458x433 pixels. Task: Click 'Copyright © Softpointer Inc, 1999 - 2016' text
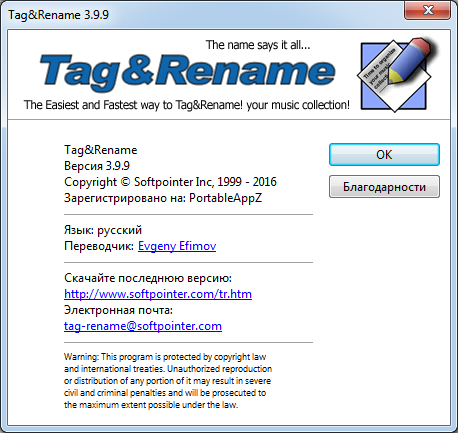[170, 182]
